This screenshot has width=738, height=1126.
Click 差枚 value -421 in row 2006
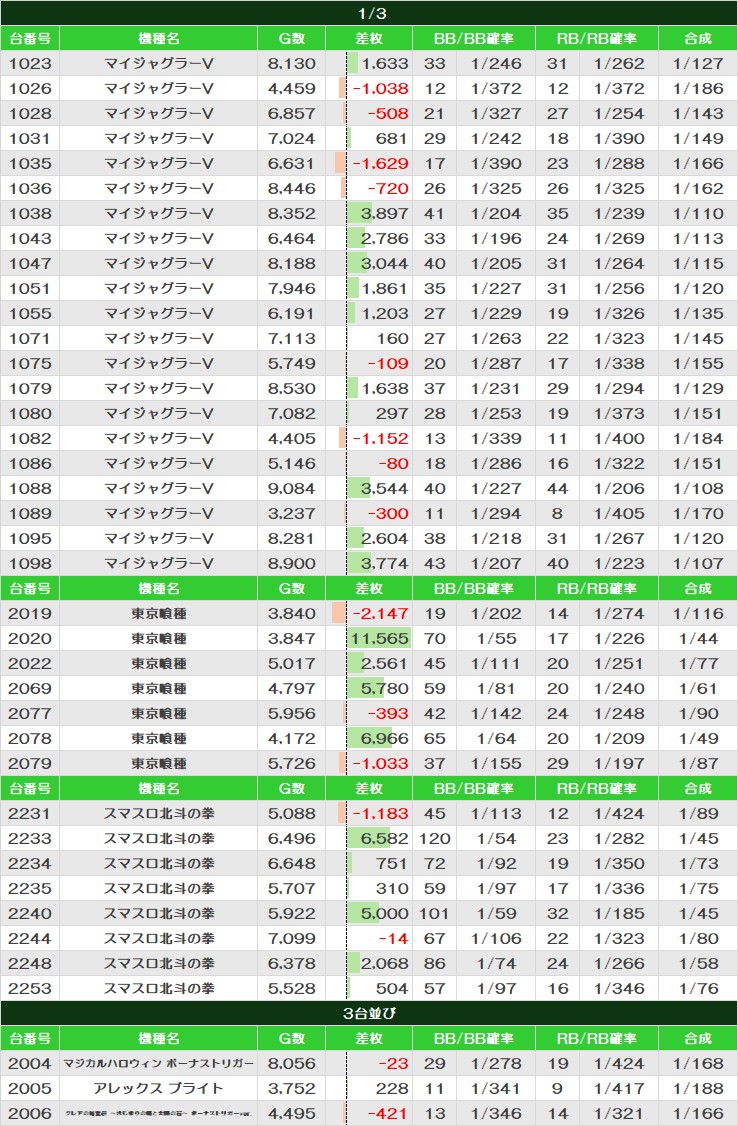(388, 1114)
